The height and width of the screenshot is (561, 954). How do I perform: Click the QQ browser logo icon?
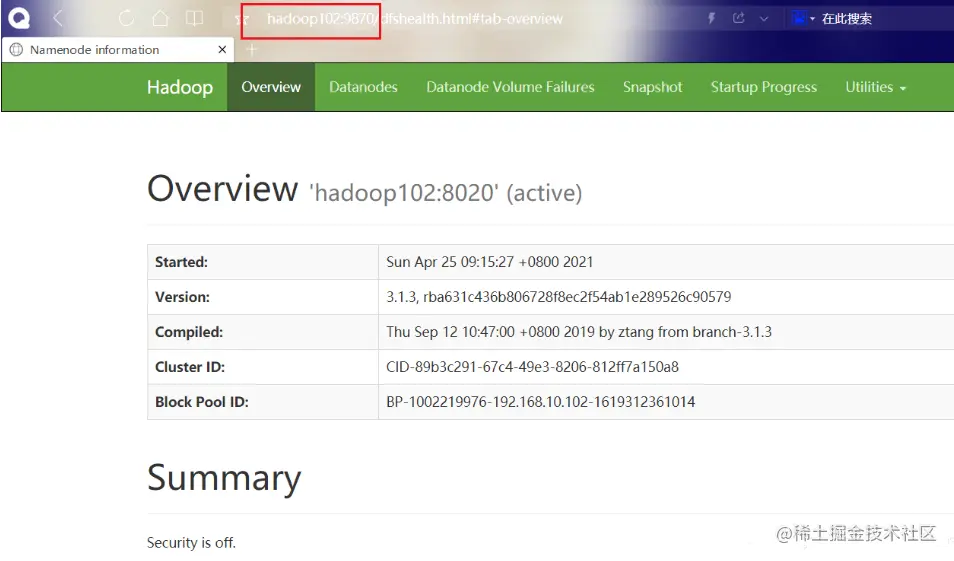click(x=19, y=18)
